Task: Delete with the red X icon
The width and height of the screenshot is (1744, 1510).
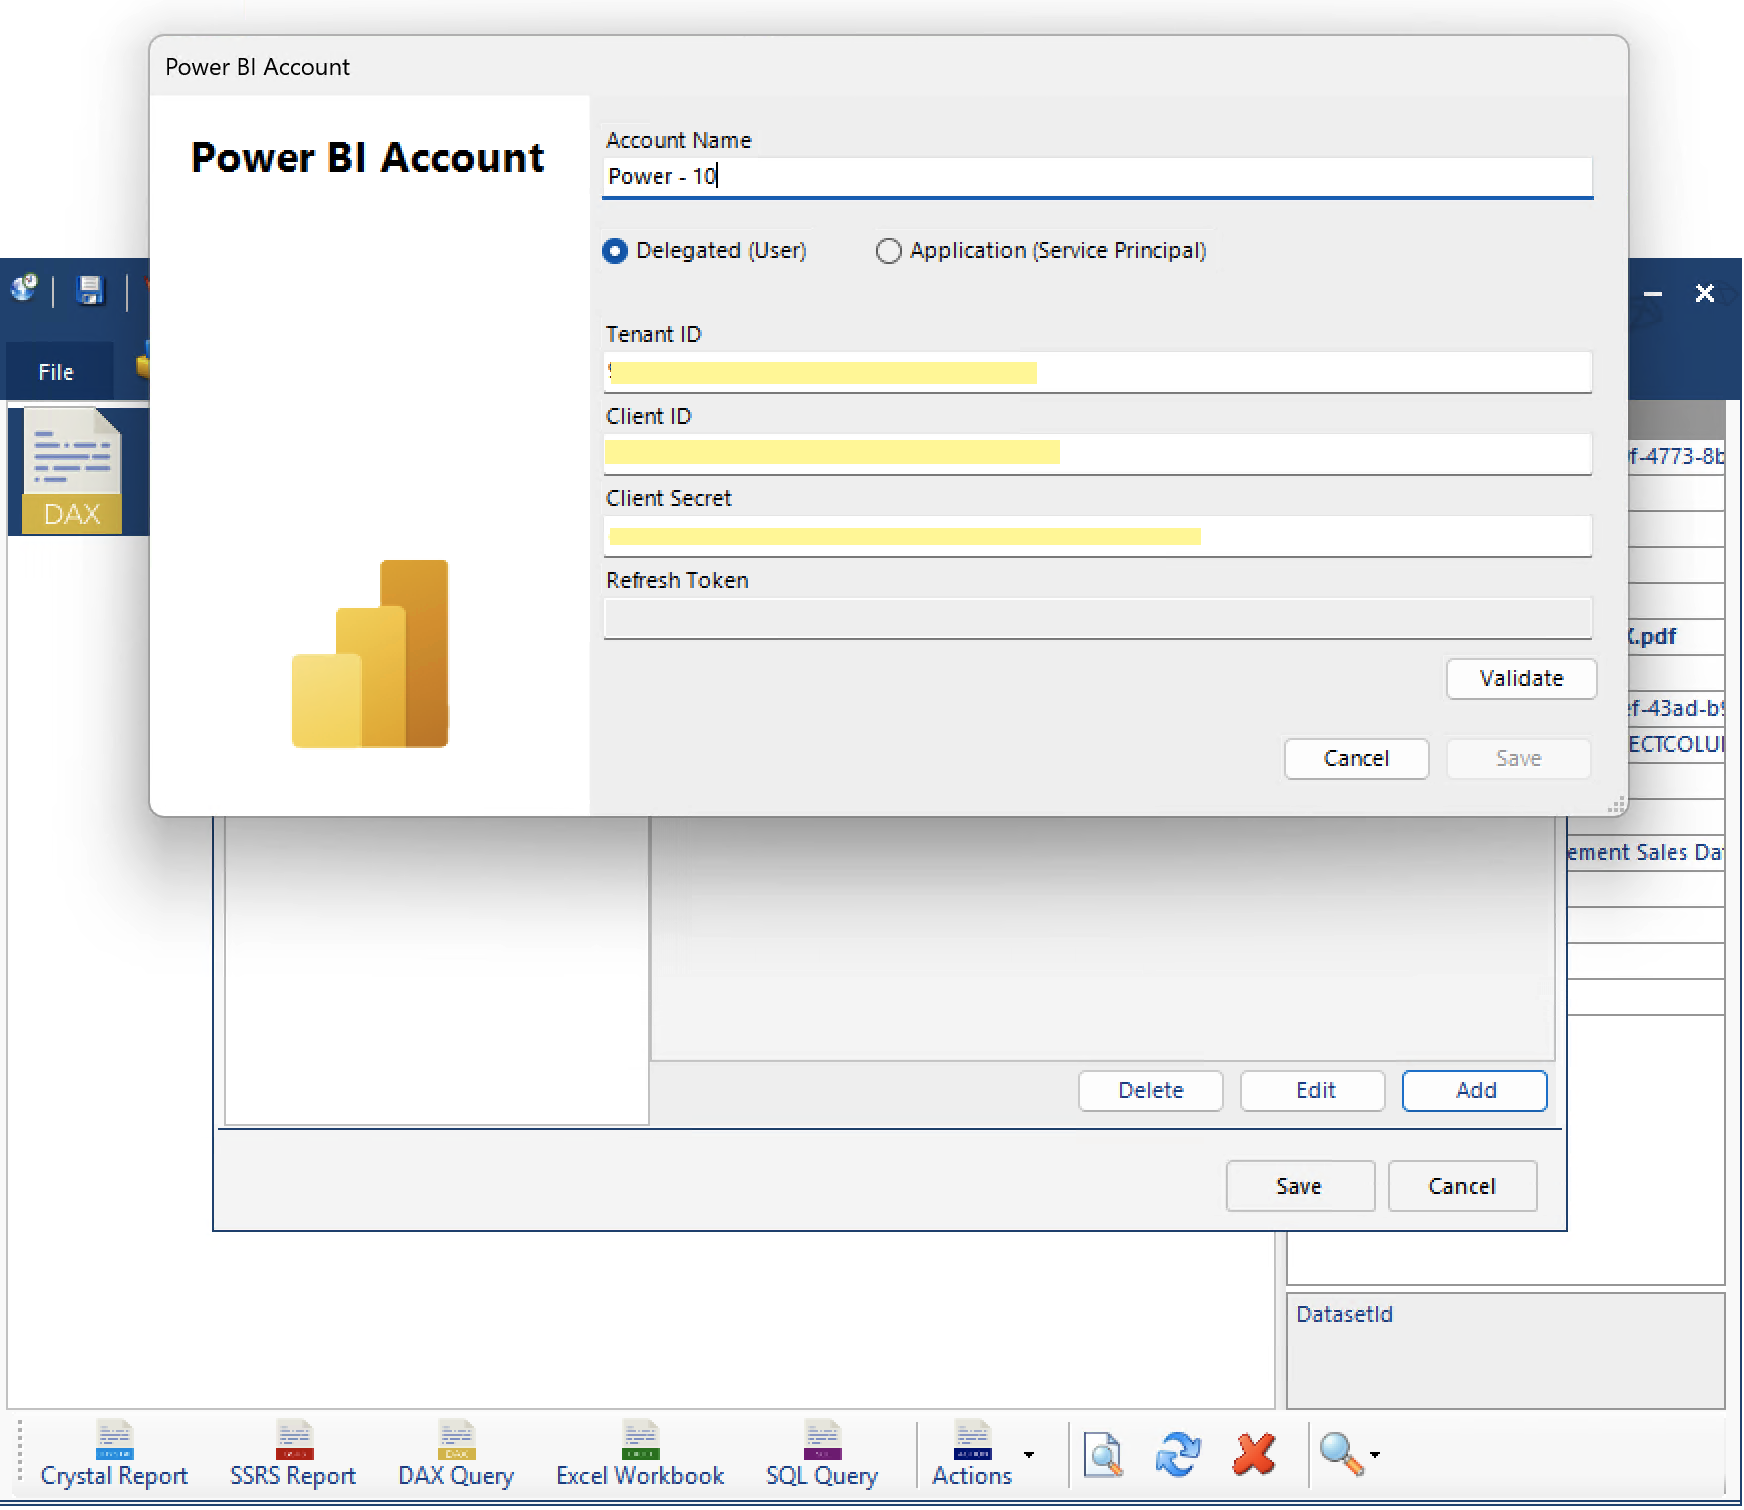Action: (x=1254, y=1455)
